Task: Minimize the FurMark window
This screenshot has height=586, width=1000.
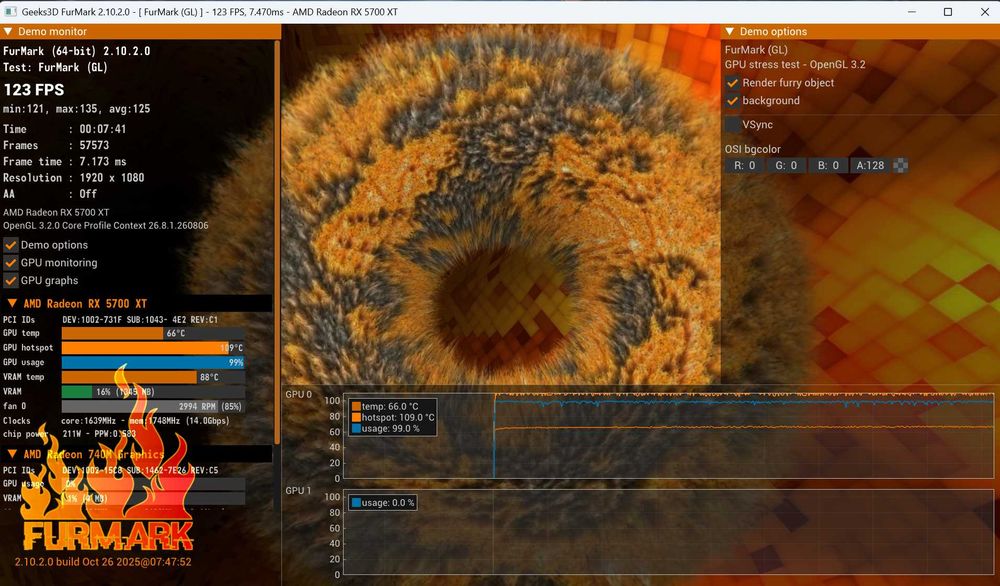Action: coord(912,11)
